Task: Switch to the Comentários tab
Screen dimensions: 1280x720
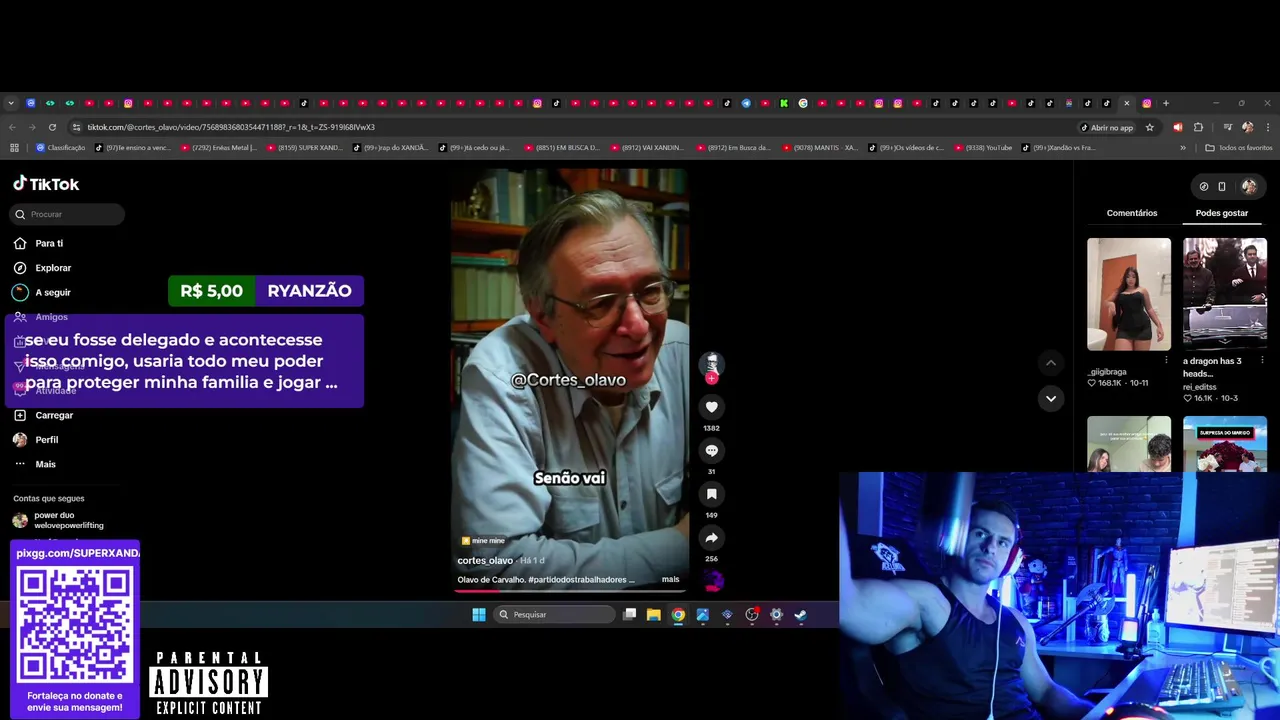Action: (x=1132, y=213)
